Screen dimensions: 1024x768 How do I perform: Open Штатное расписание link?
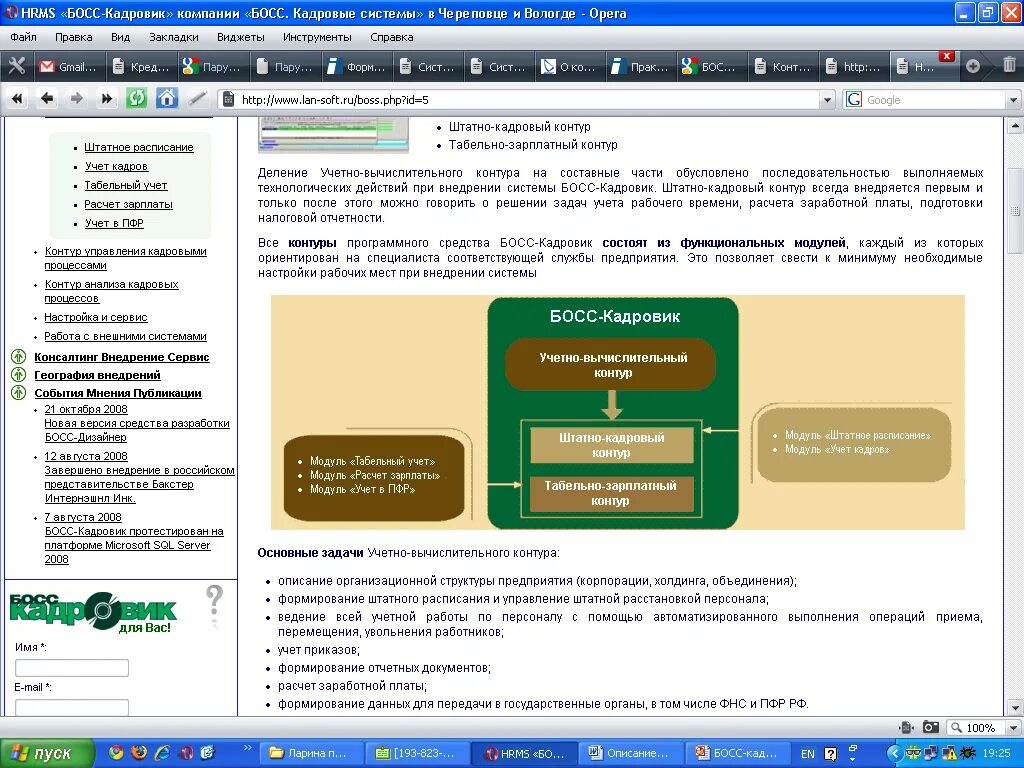pyautogui.click(x=138, y=148)
